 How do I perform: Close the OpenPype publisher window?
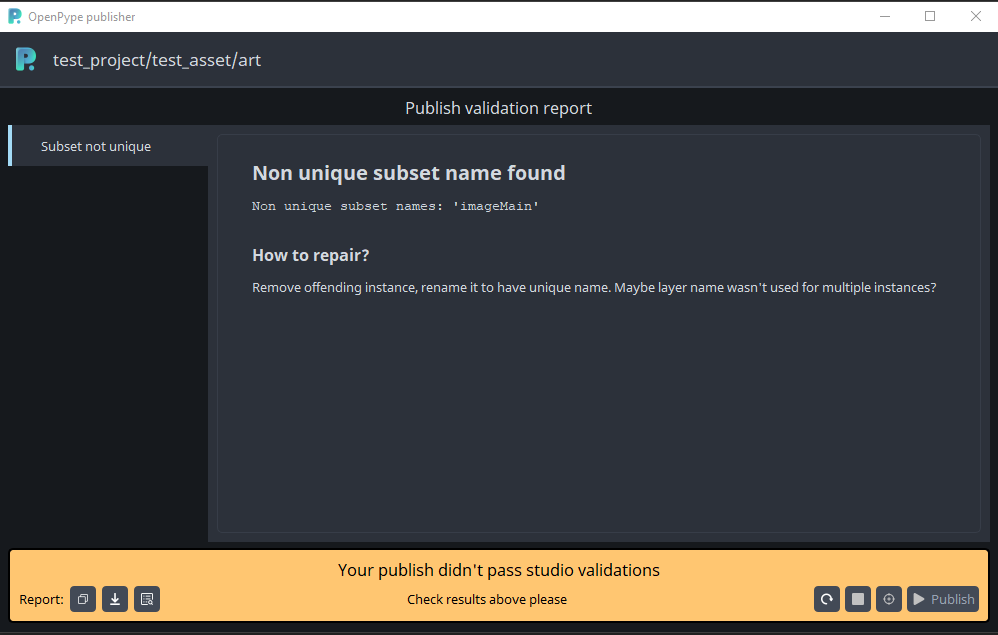coord(976,17)
